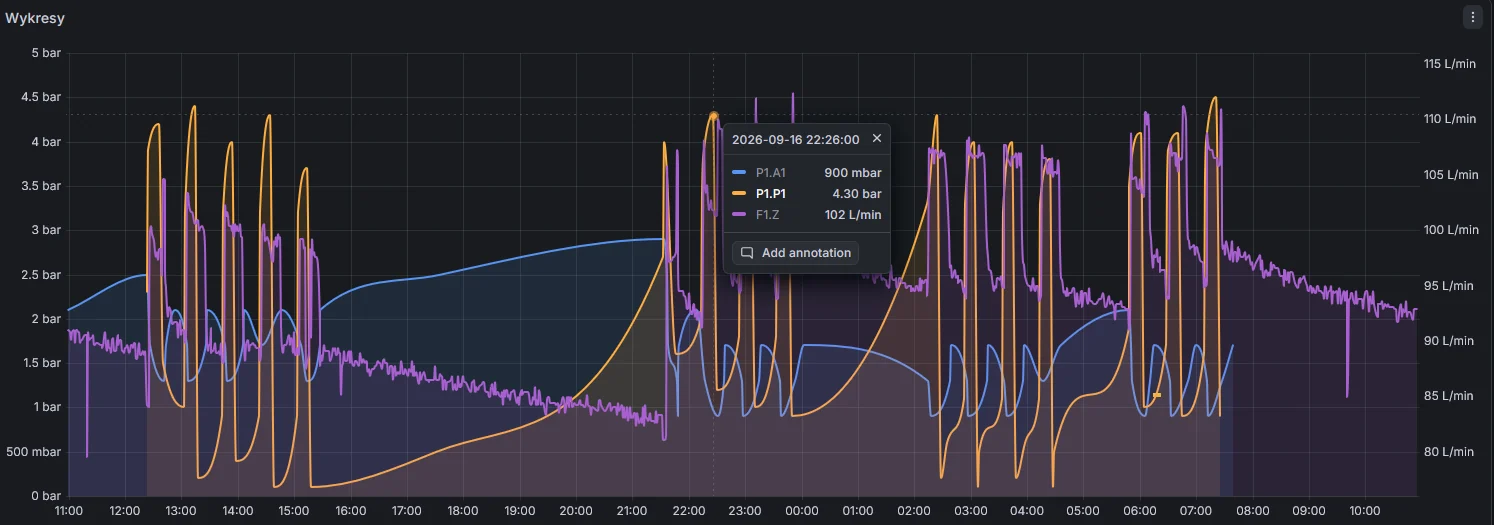This screenshot has width=1494, height=525.
Task: Click the 16:00 time axis label
Action: point(350,510)
